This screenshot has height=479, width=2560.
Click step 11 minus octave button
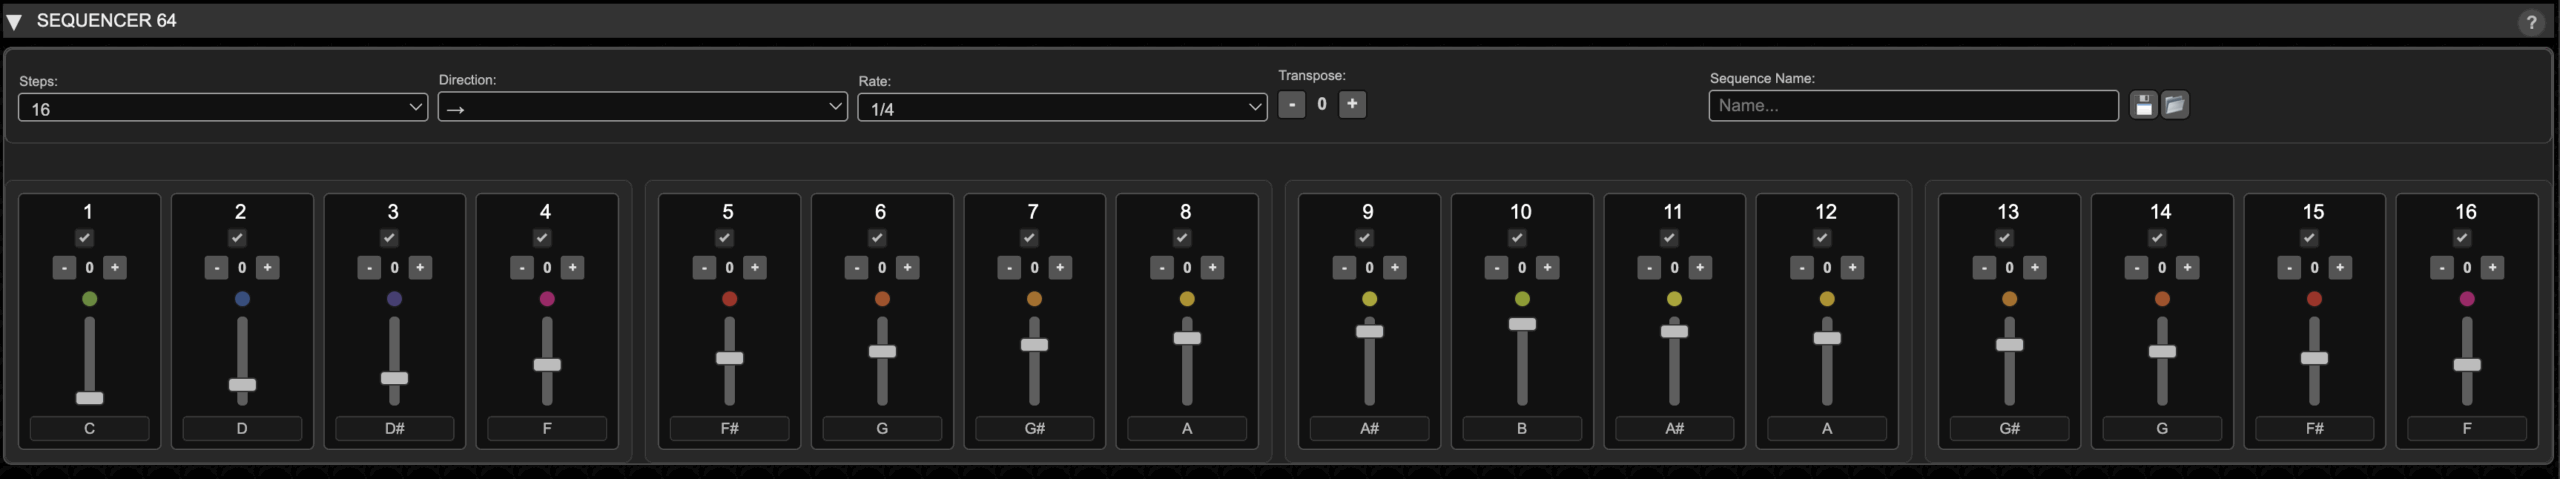click(1649, 268)
